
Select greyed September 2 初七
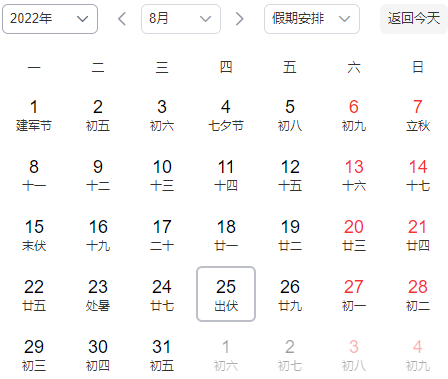click(x=290, y=355)
